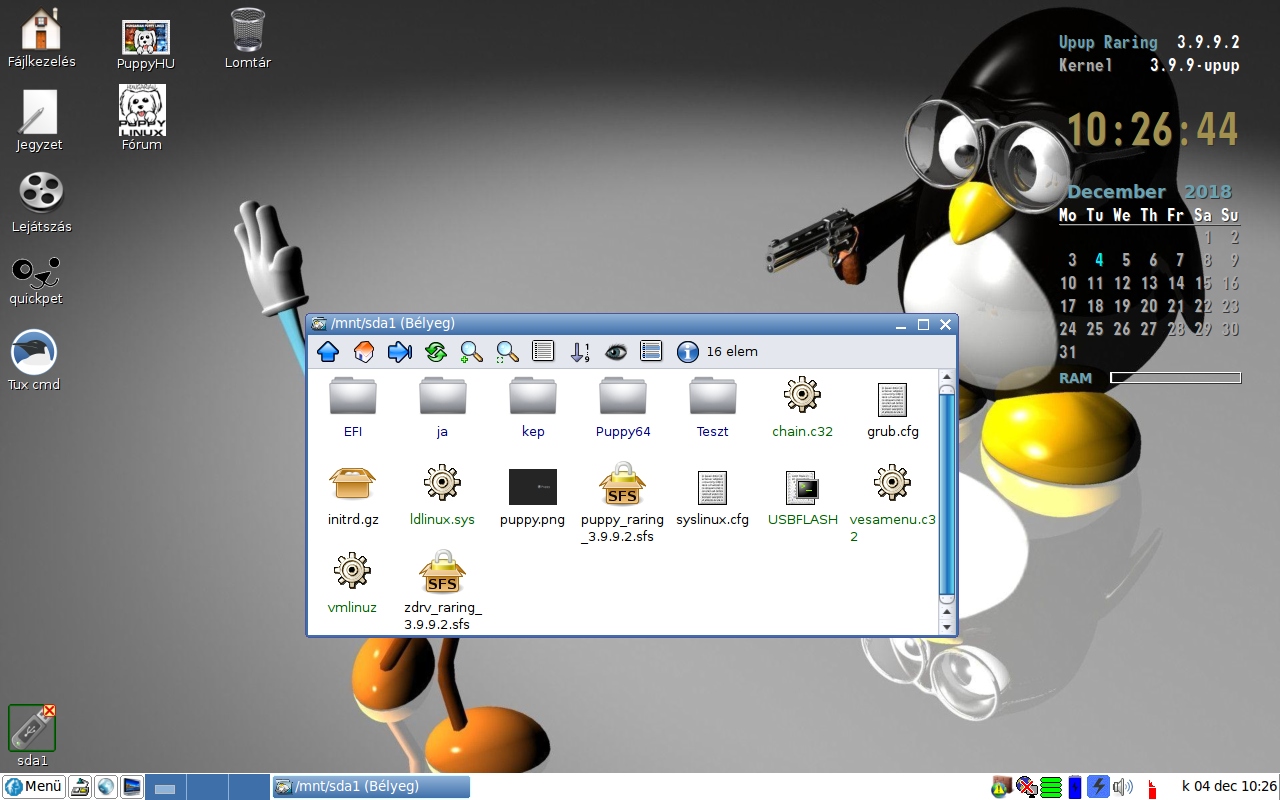Maximize the /mnt/sda1 window
Viewport: 1280px width, 800px height.
[x=923, y=324]
